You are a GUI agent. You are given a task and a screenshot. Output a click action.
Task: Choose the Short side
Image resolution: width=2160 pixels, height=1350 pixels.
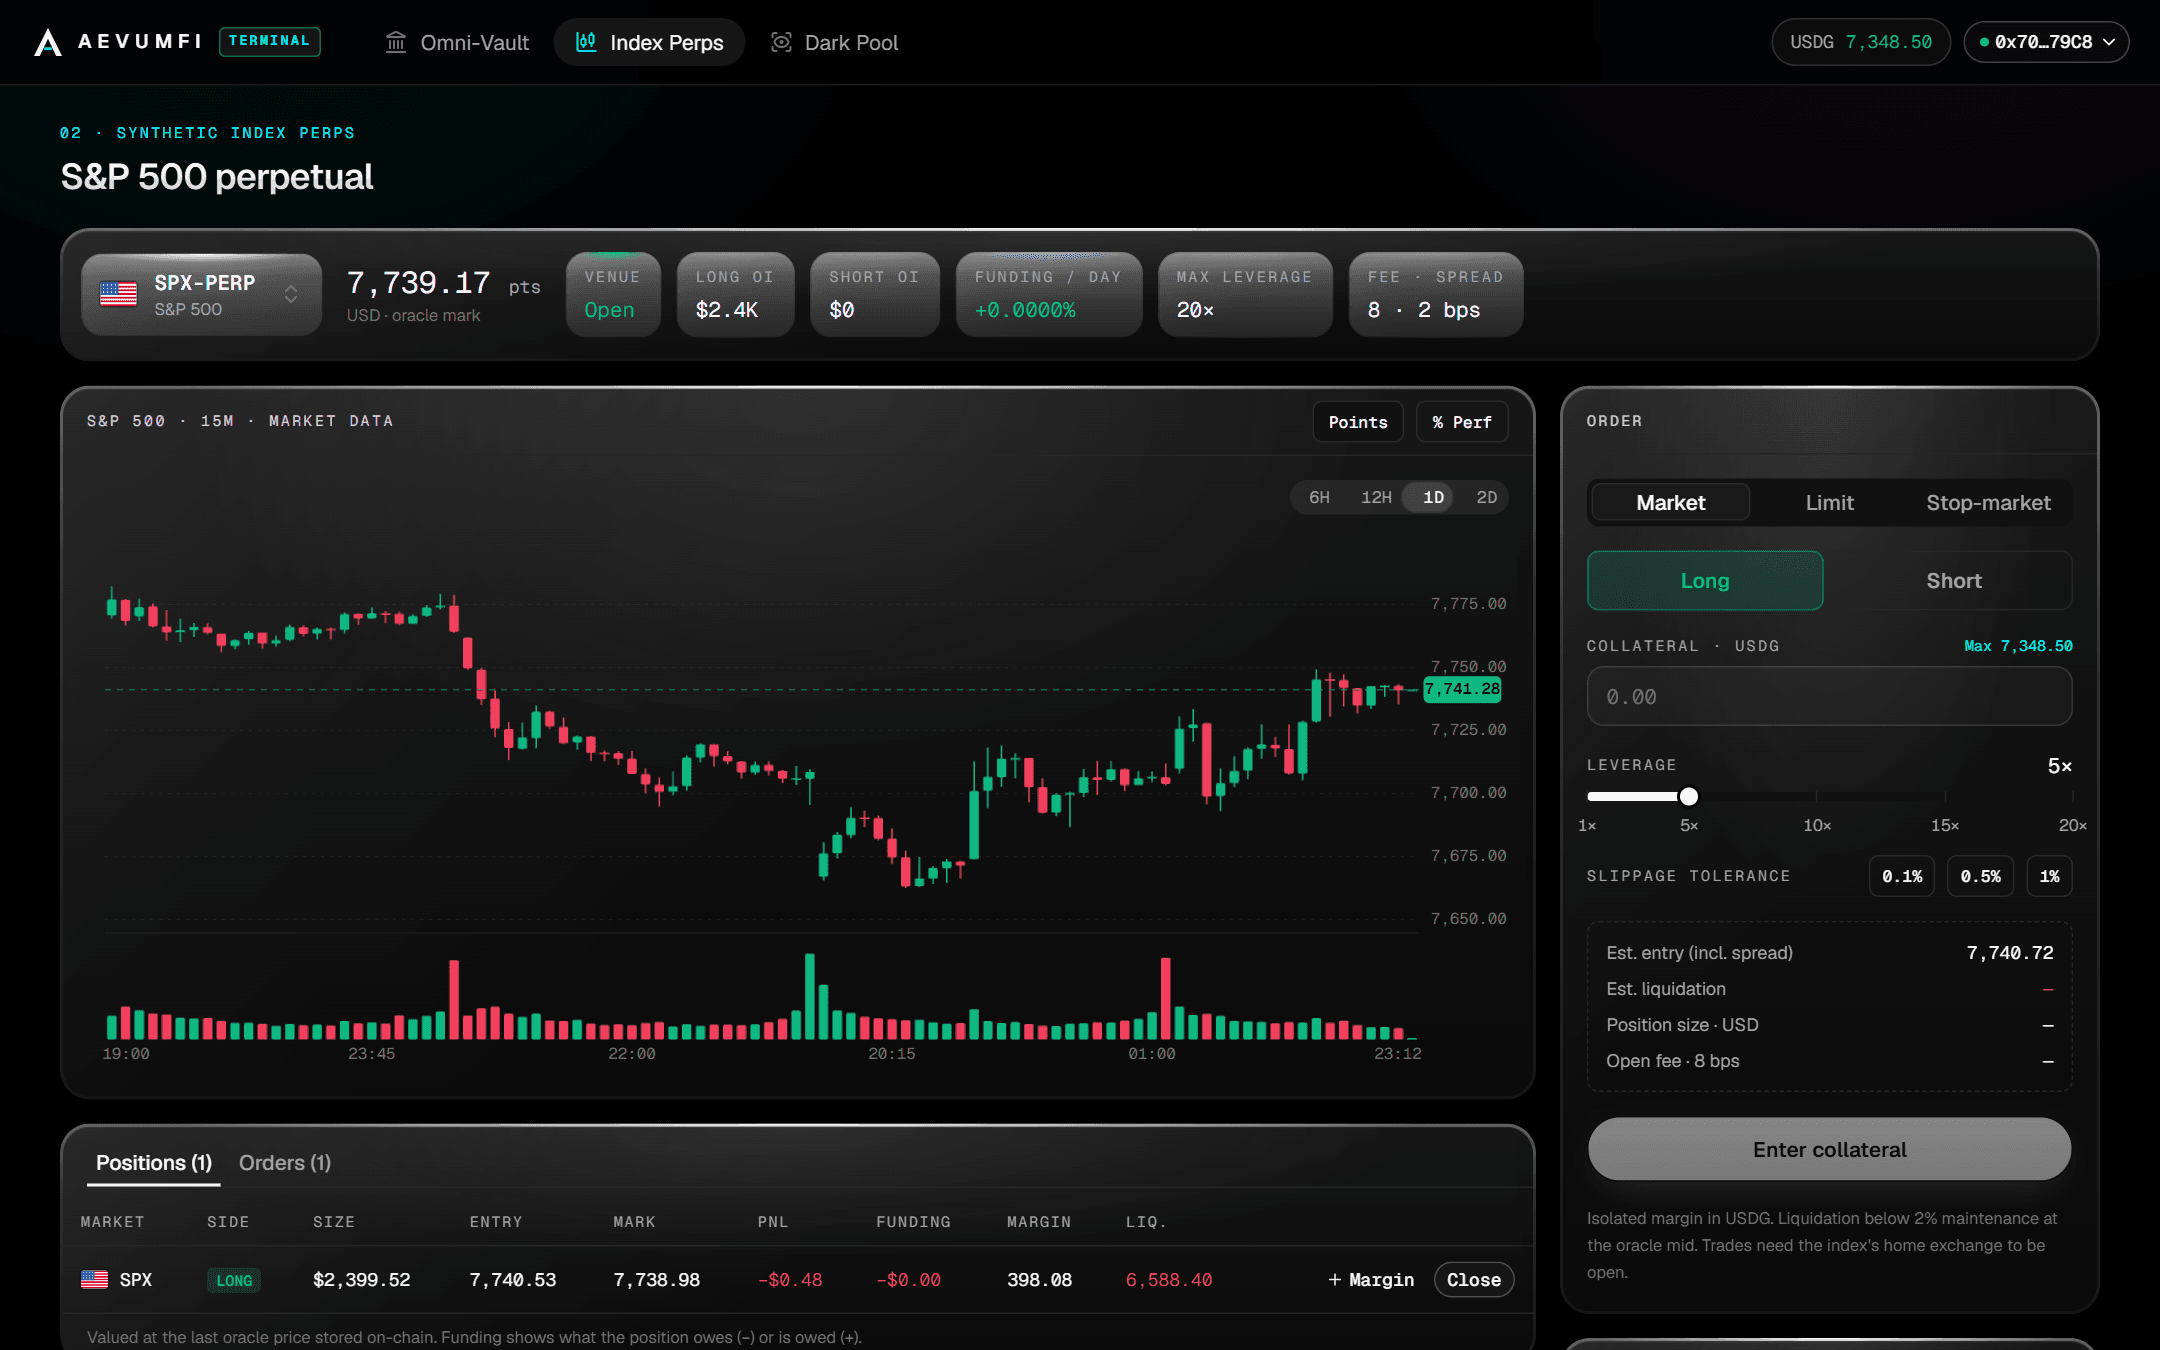1954,580
